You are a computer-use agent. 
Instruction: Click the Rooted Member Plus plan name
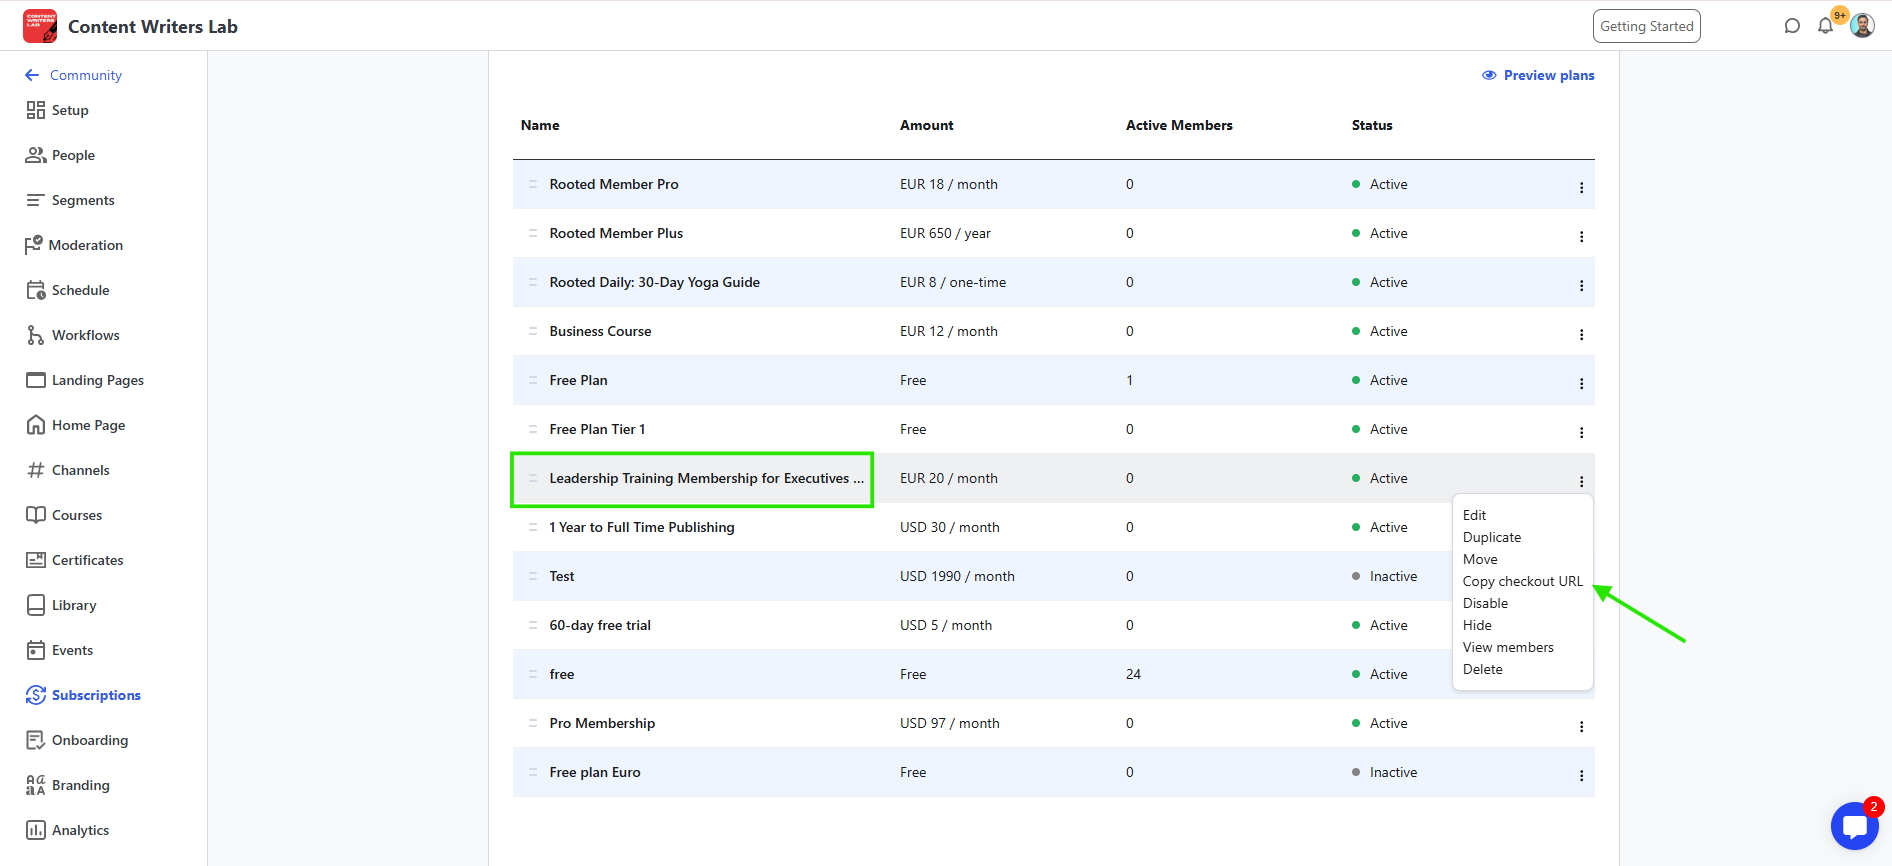[x=616, y=233]
